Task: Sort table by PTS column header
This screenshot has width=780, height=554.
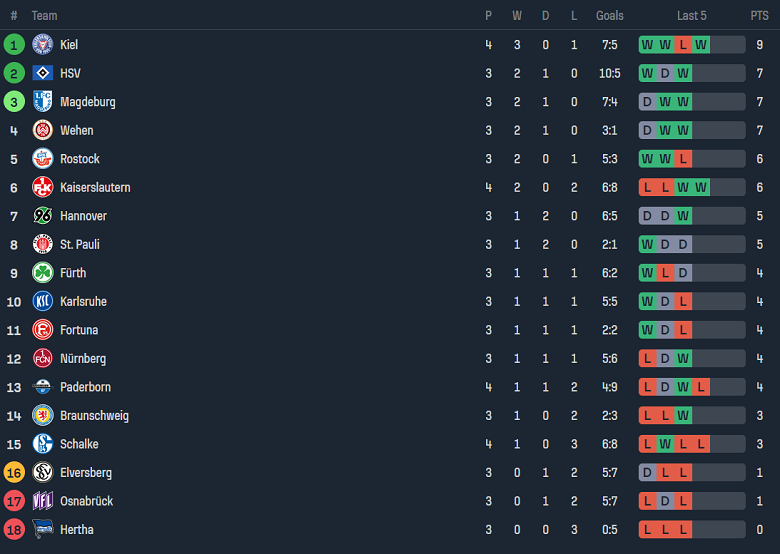Action: pyautogui.click(x=760, y=16)
